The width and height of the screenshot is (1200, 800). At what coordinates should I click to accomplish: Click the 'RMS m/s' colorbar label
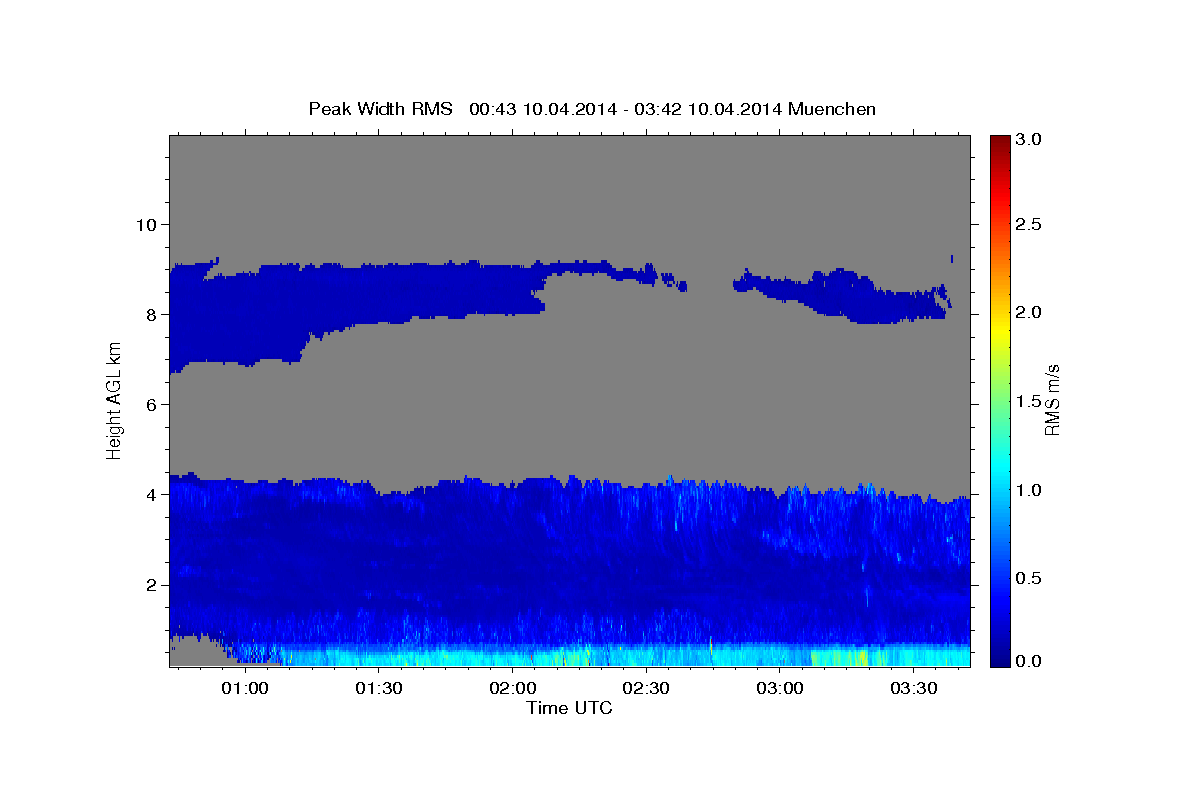(x=1052, y=401)
